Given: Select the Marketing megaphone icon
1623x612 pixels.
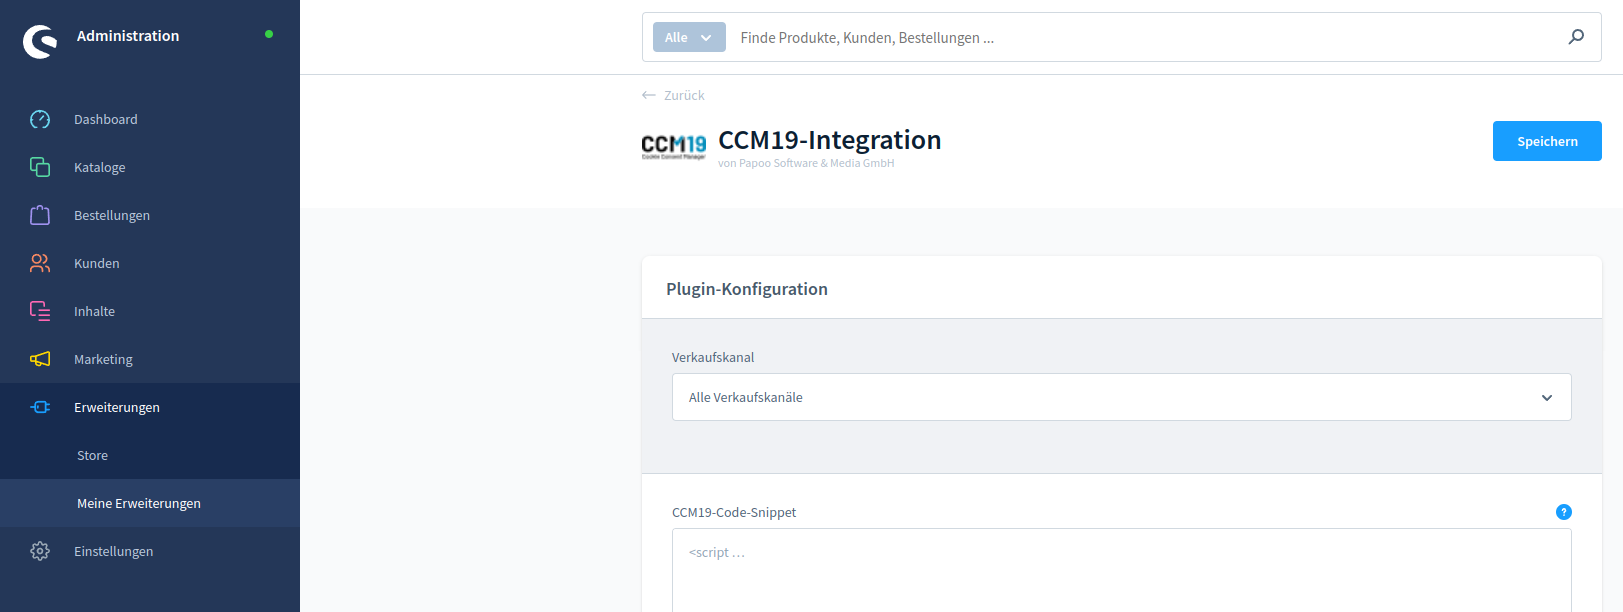Looking at the screenshot, I should (x=40, y=359).
